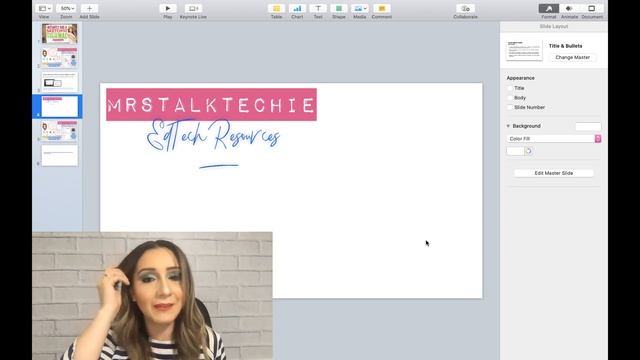Click the Slide Layout panel header
This screenshot has height=360, width=640.
[553, 26]
